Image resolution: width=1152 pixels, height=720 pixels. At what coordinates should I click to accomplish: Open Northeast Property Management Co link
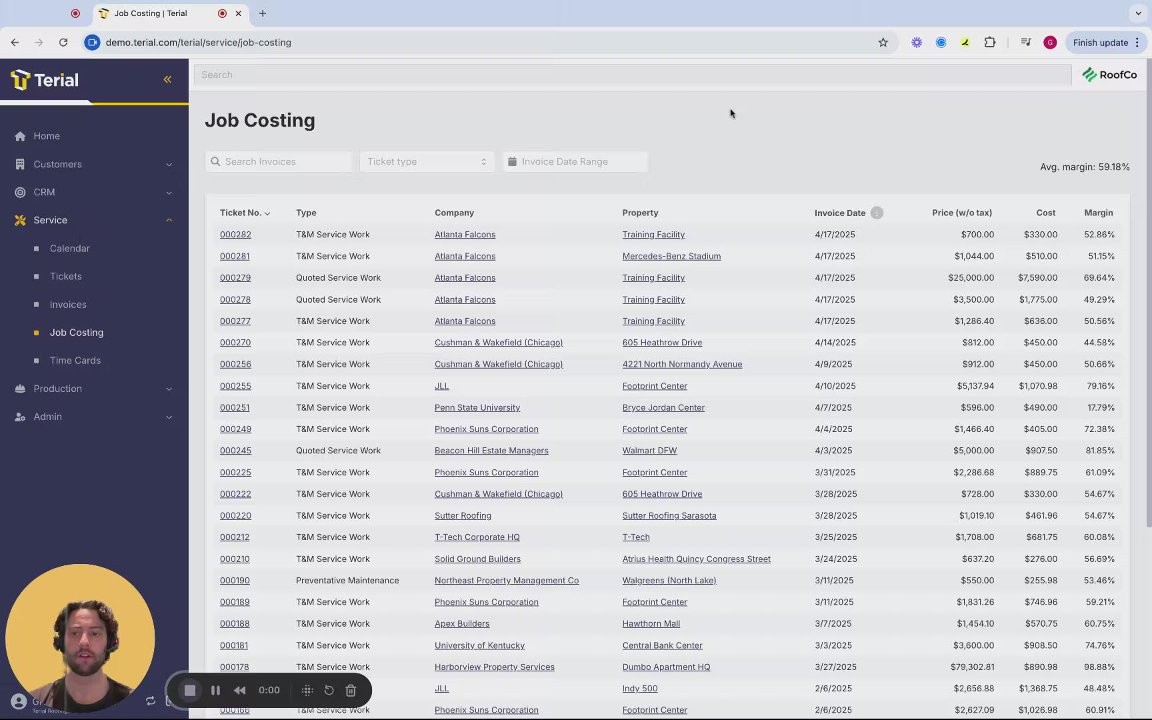point(506,580)
